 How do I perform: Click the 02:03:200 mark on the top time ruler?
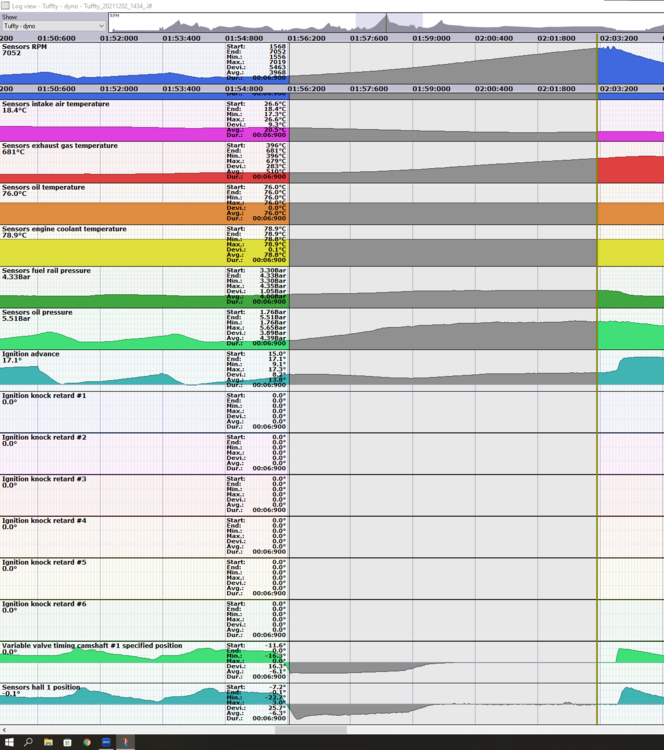tap(619, 38)
